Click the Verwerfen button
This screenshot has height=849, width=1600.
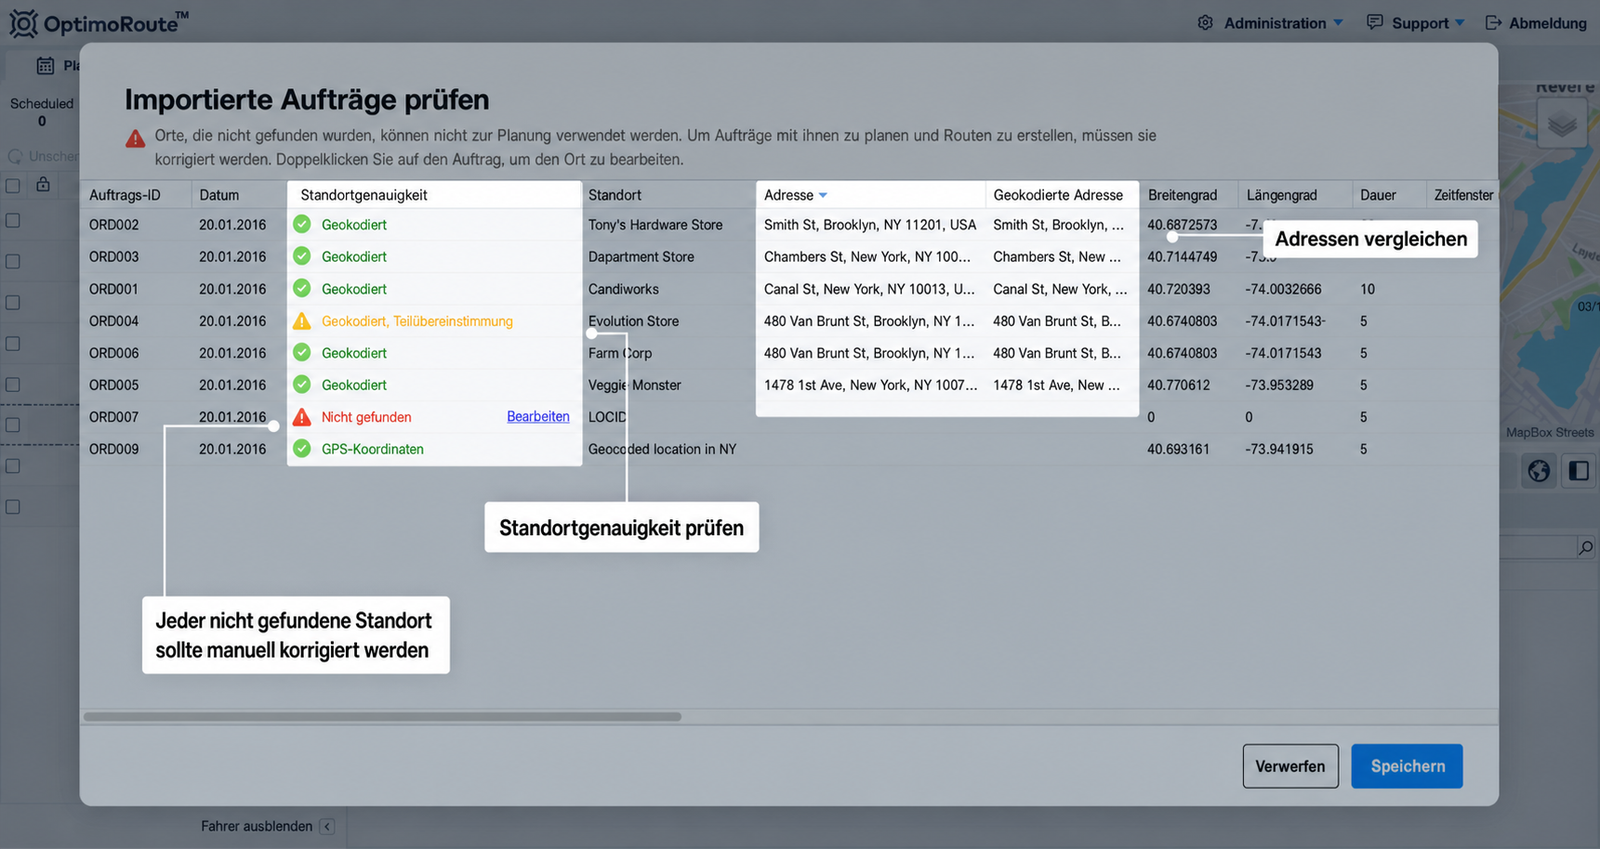tap(1290, 766)
